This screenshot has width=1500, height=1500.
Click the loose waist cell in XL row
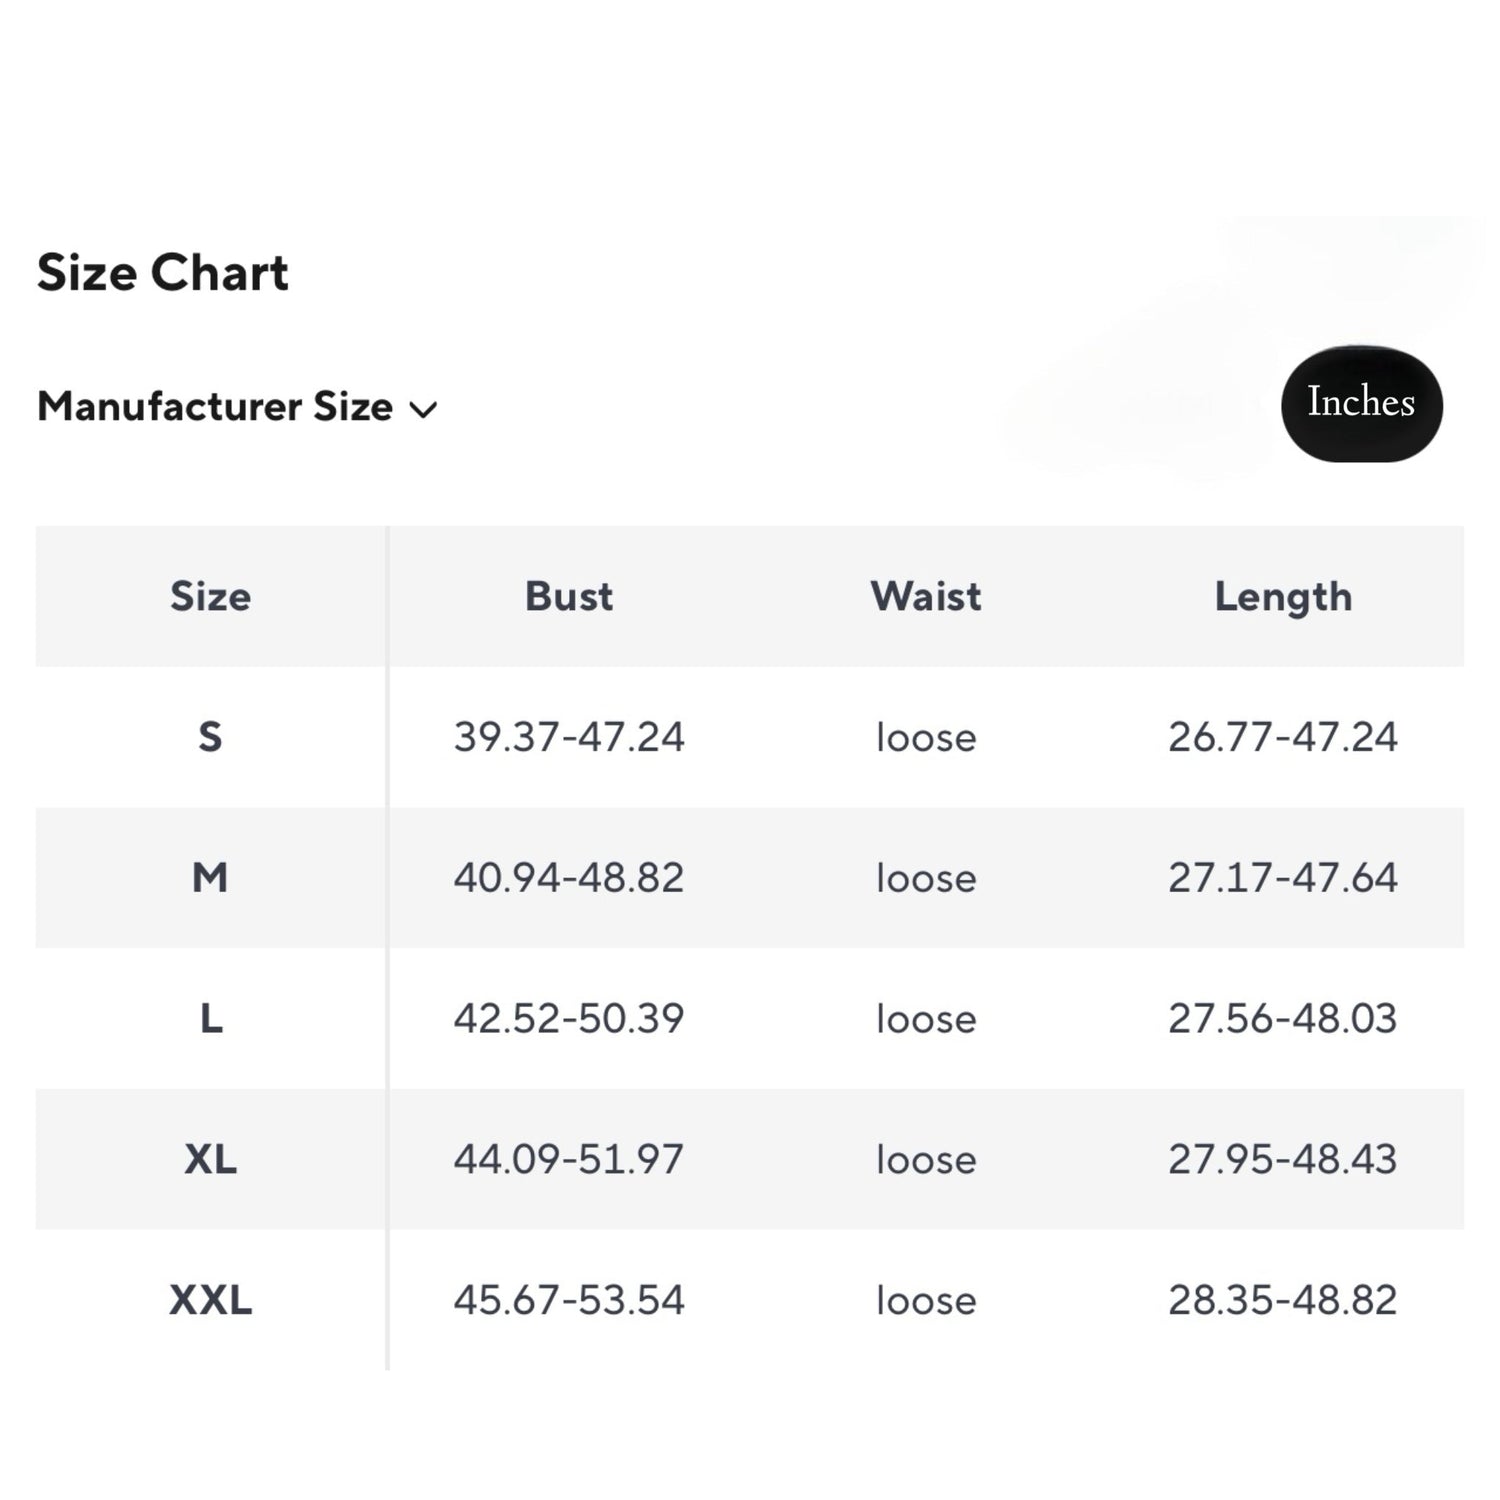pyautogui.click(x=926, y=1160)
